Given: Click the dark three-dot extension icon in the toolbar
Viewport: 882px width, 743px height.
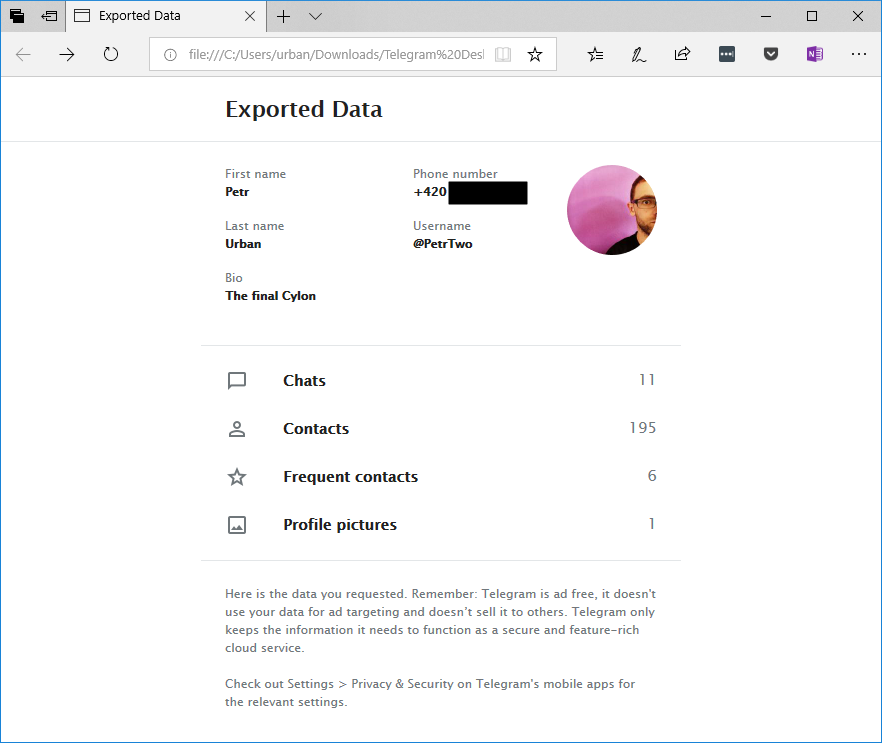Looking at the screenshot, I should [x=727, y=54].
